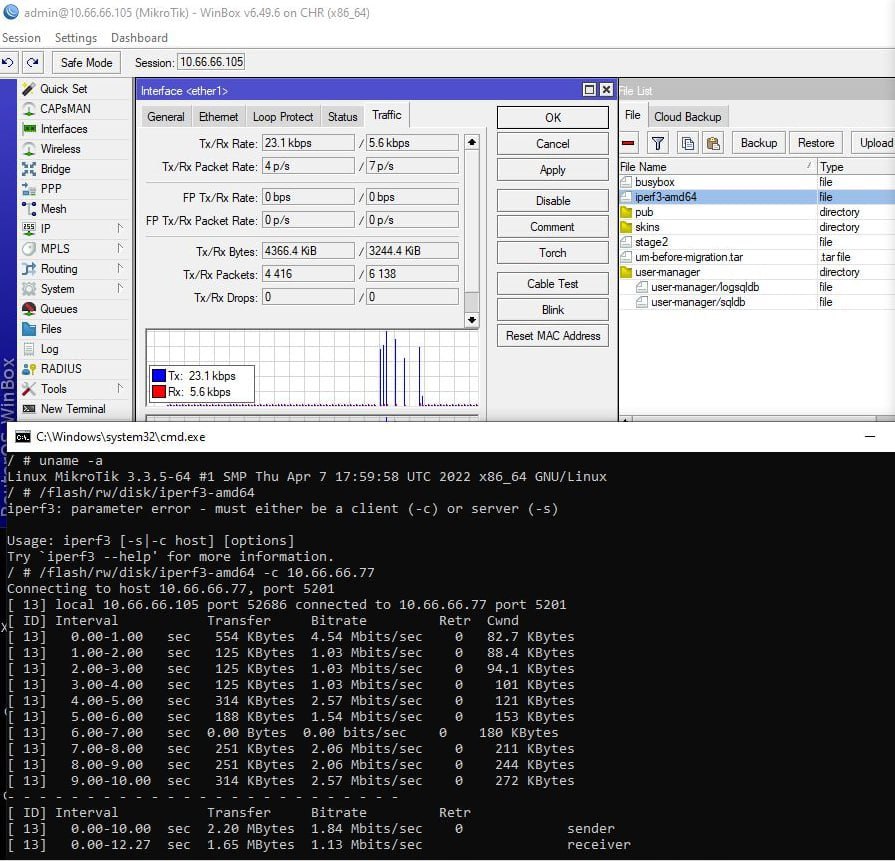Open Quick Set from sidebar
Screen dimensions: 895x861
pos(63,88)
